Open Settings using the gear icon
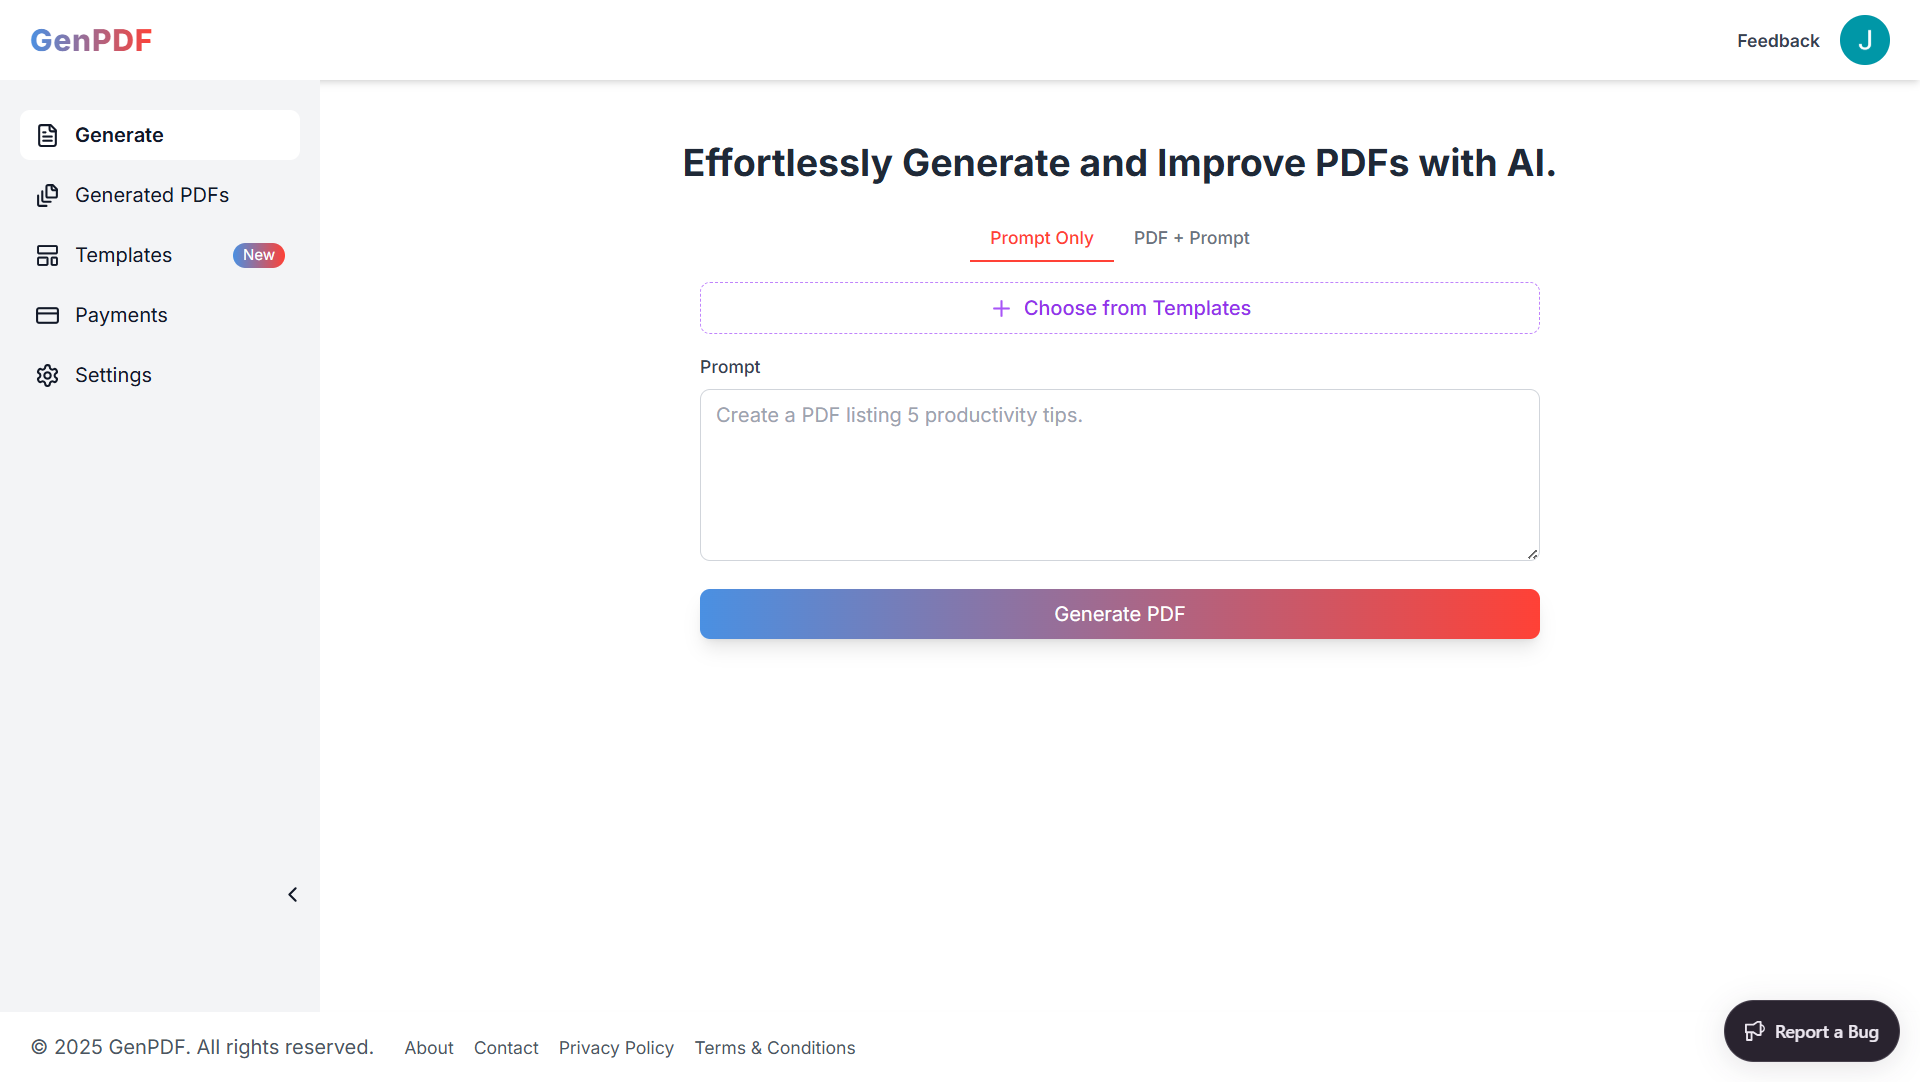This screenshot has width=1920, height=1082. tap(48, 375)
